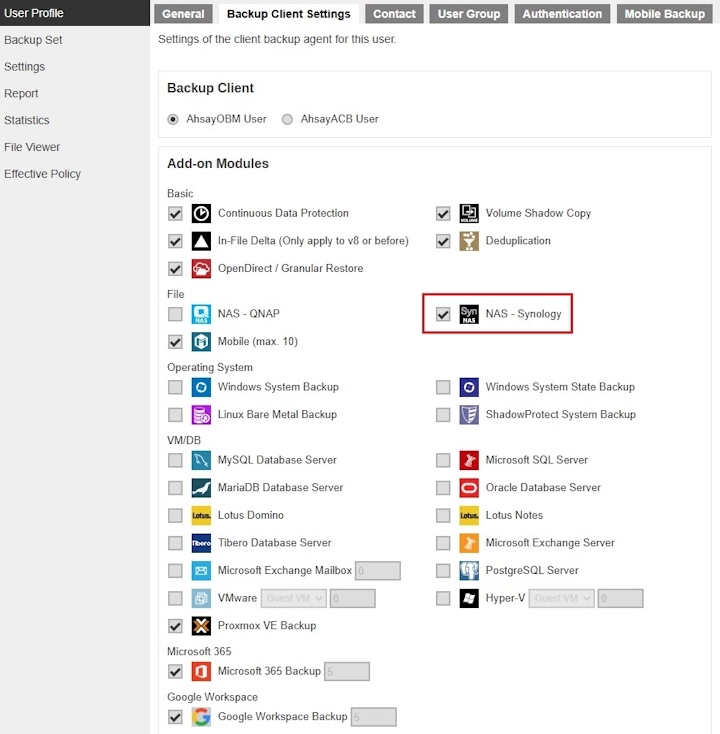Click the Proxmox VE Backup icon
Screen dimensions: 720x734
pyautogui.click(x=201, y=626)
